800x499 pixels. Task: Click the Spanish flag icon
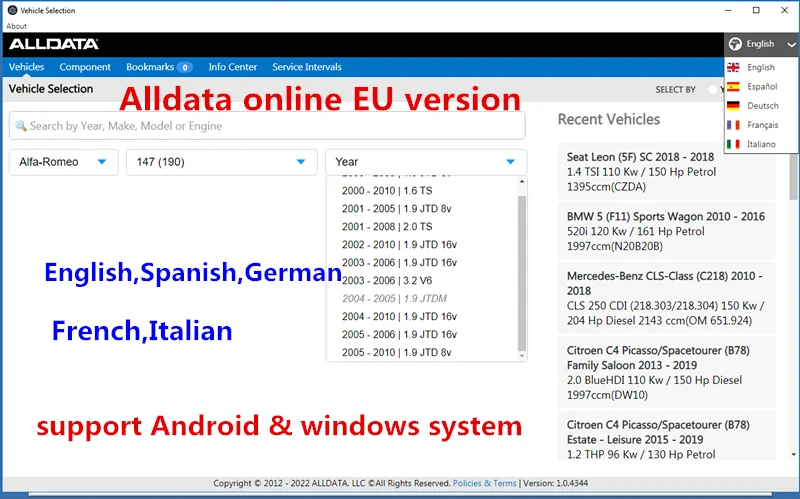733,87
